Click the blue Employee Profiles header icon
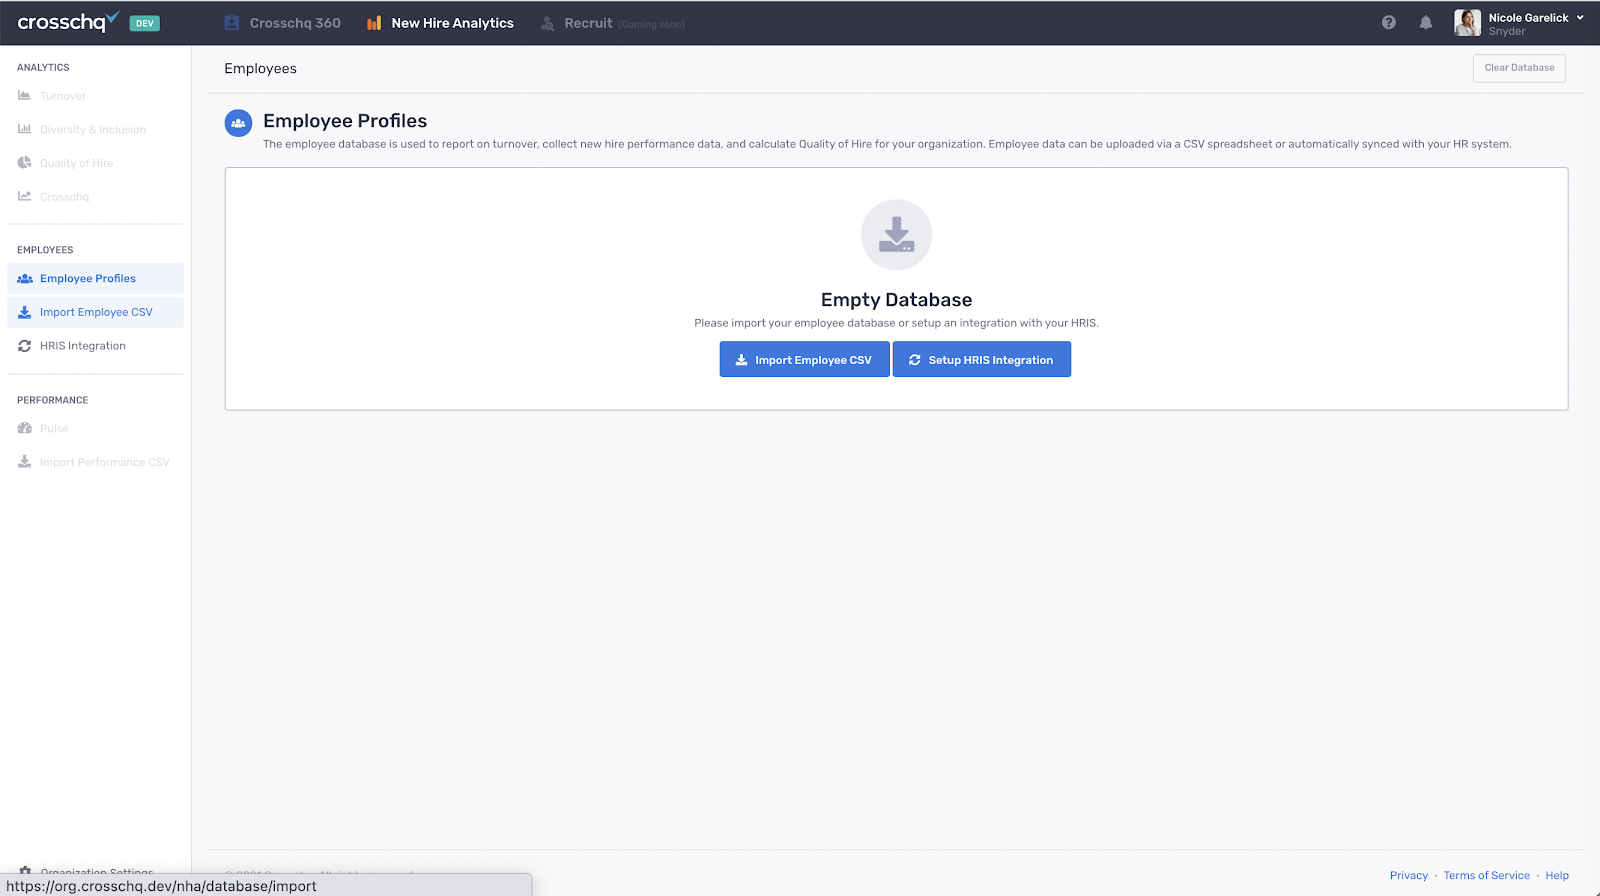This screenshot has width=1600, height=896. (238, 123)
